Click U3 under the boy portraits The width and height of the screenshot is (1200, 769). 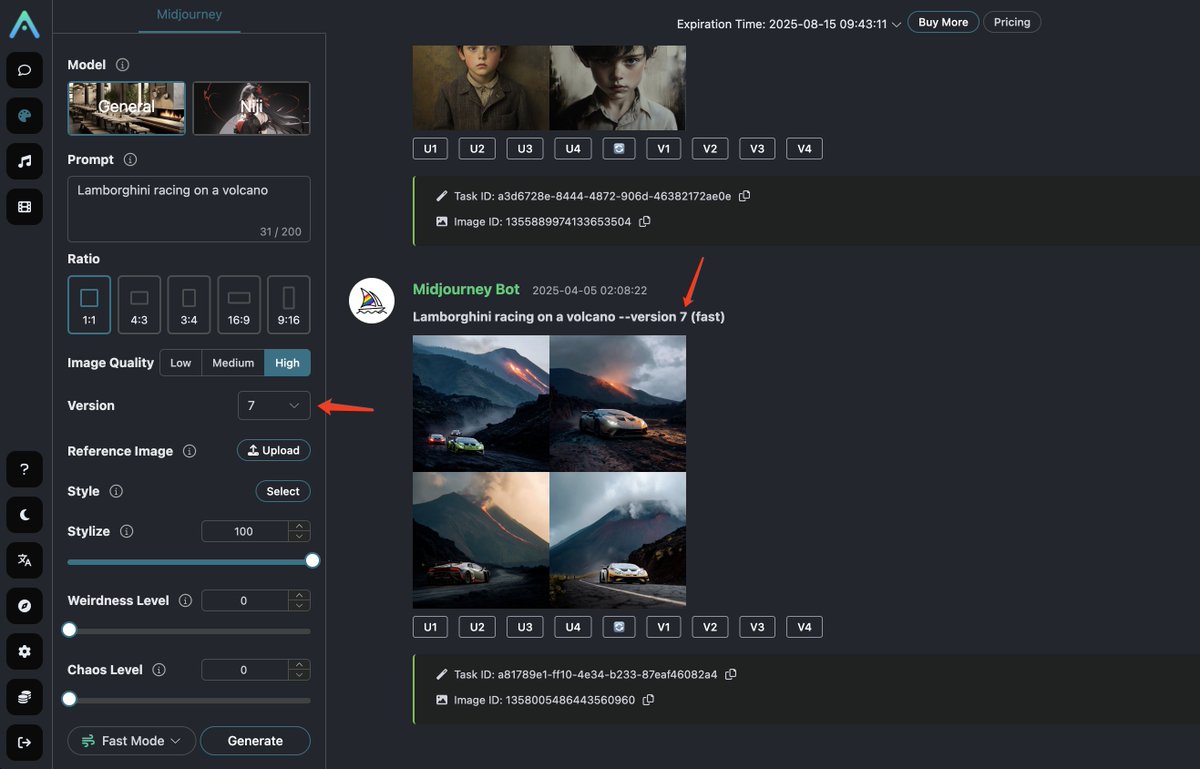525,149
